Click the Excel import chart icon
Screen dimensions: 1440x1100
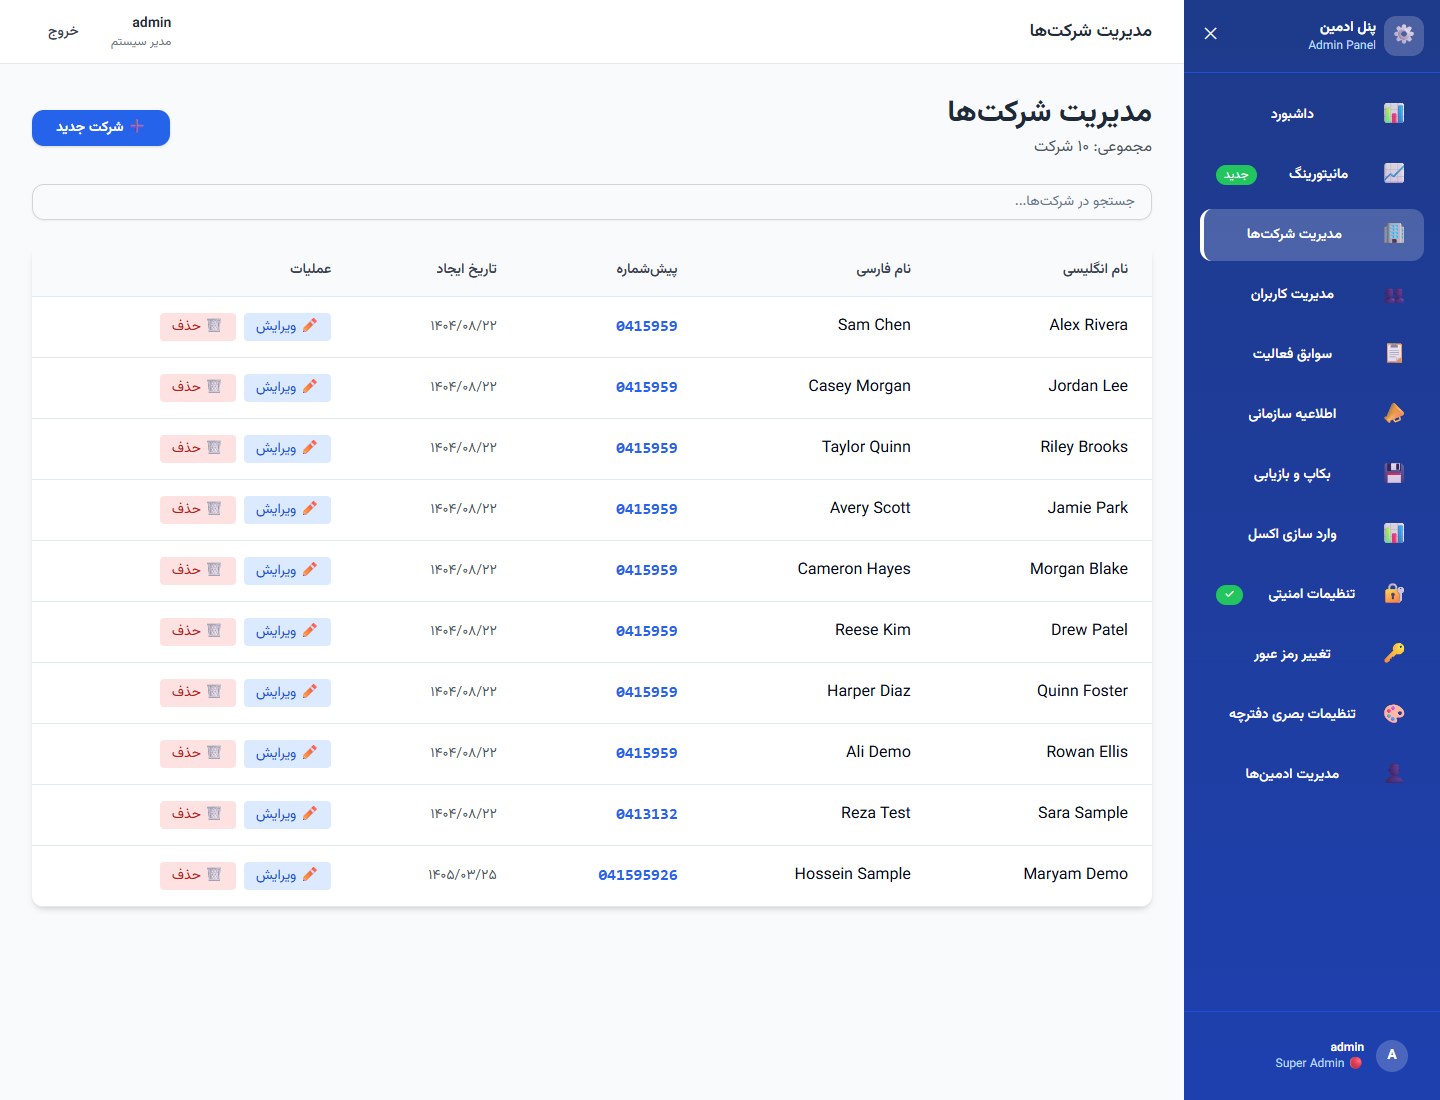pos(1394,534)
